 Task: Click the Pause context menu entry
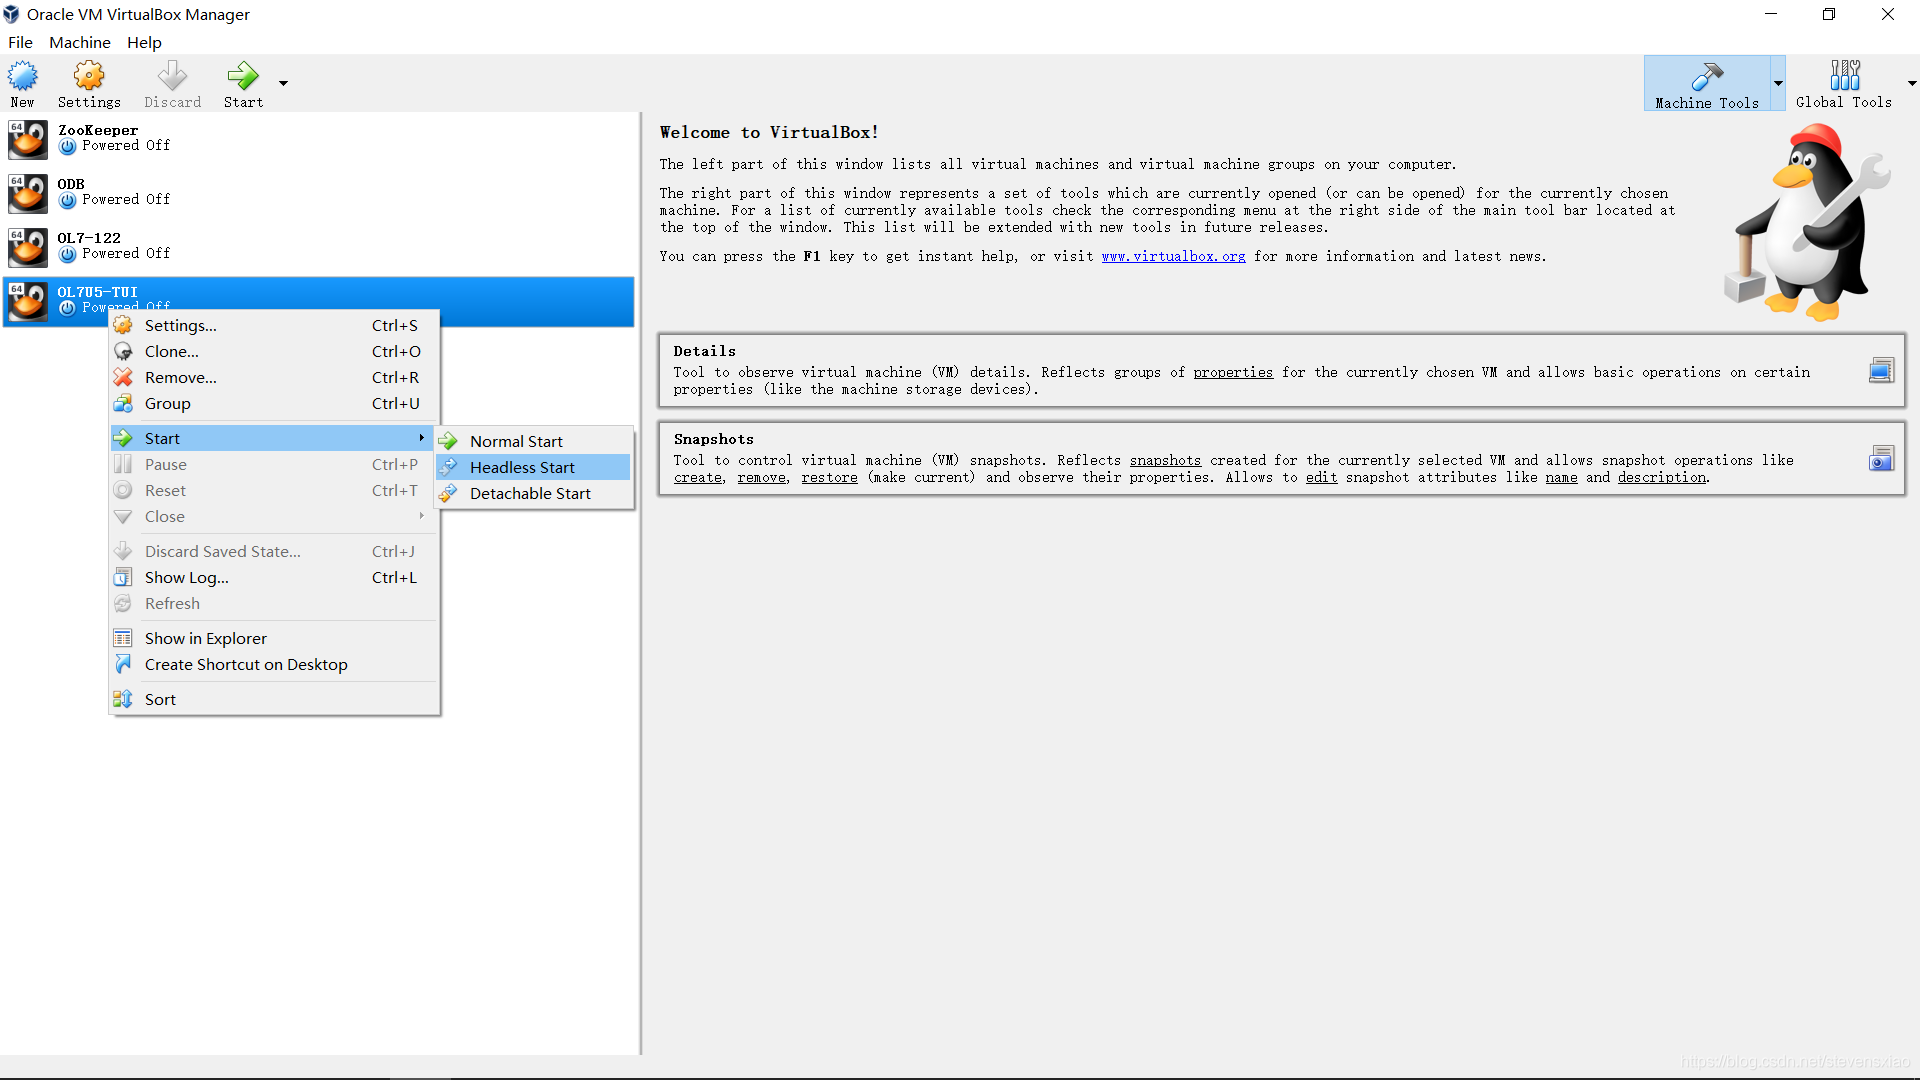[274, 464]
